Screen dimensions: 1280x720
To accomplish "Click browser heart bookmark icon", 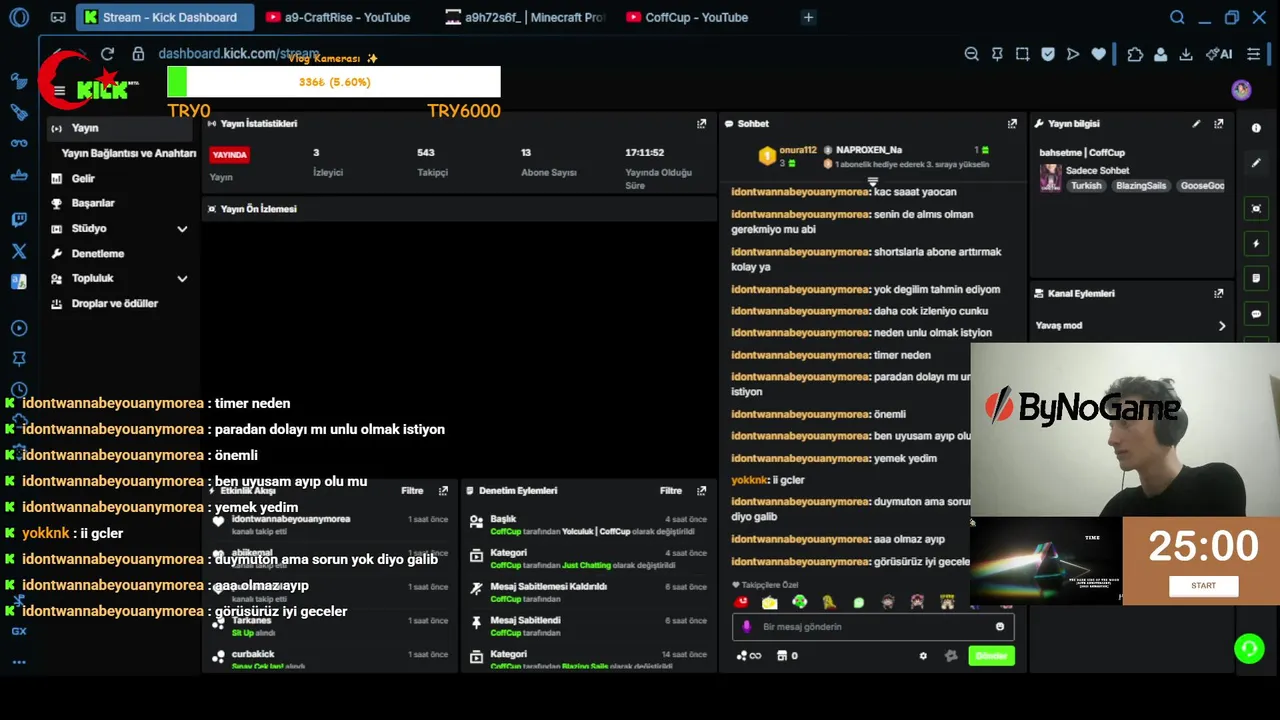I will point(1099,54).
